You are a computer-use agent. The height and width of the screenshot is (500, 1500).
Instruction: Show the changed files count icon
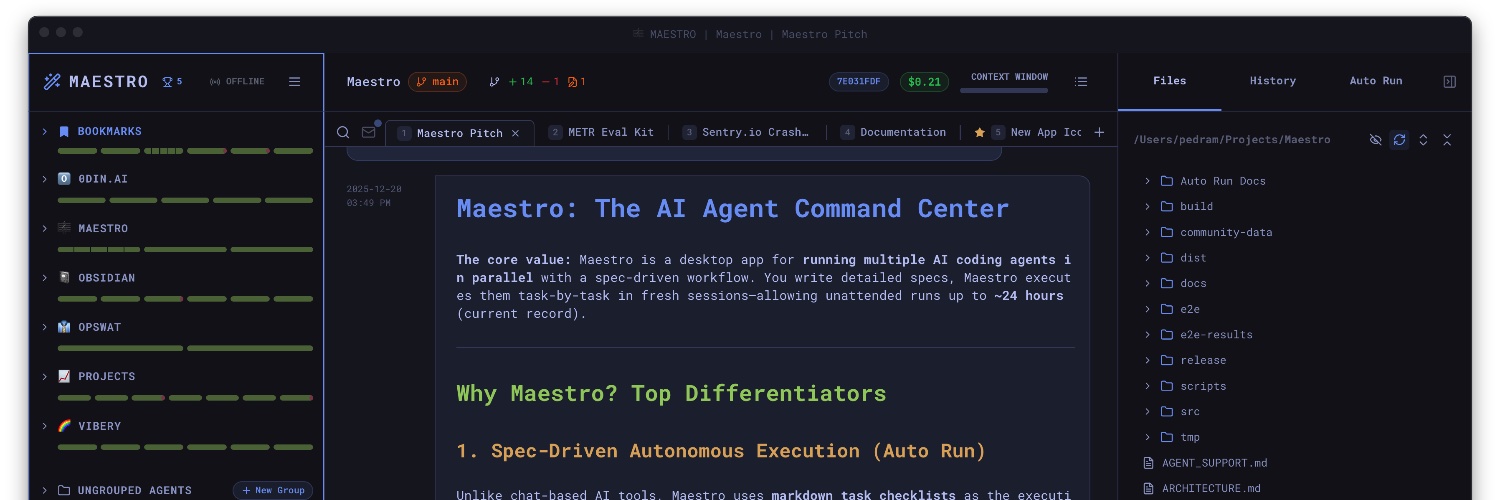pos(577,82)
